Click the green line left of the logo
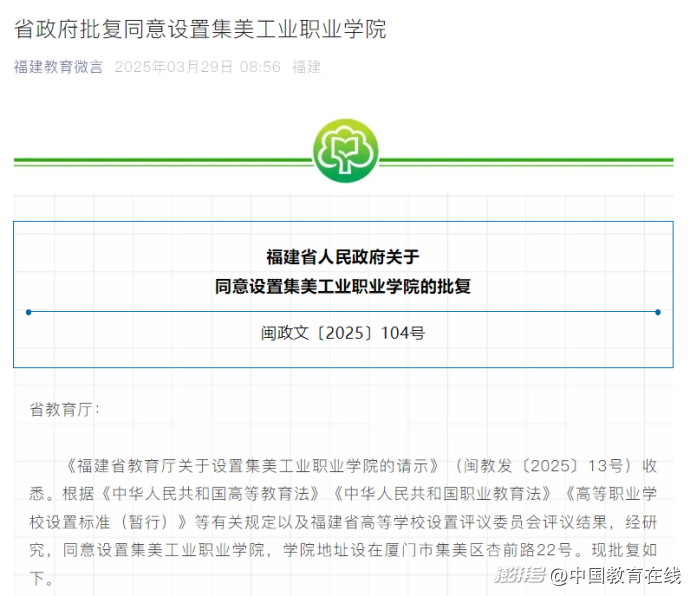 point(160,160)
